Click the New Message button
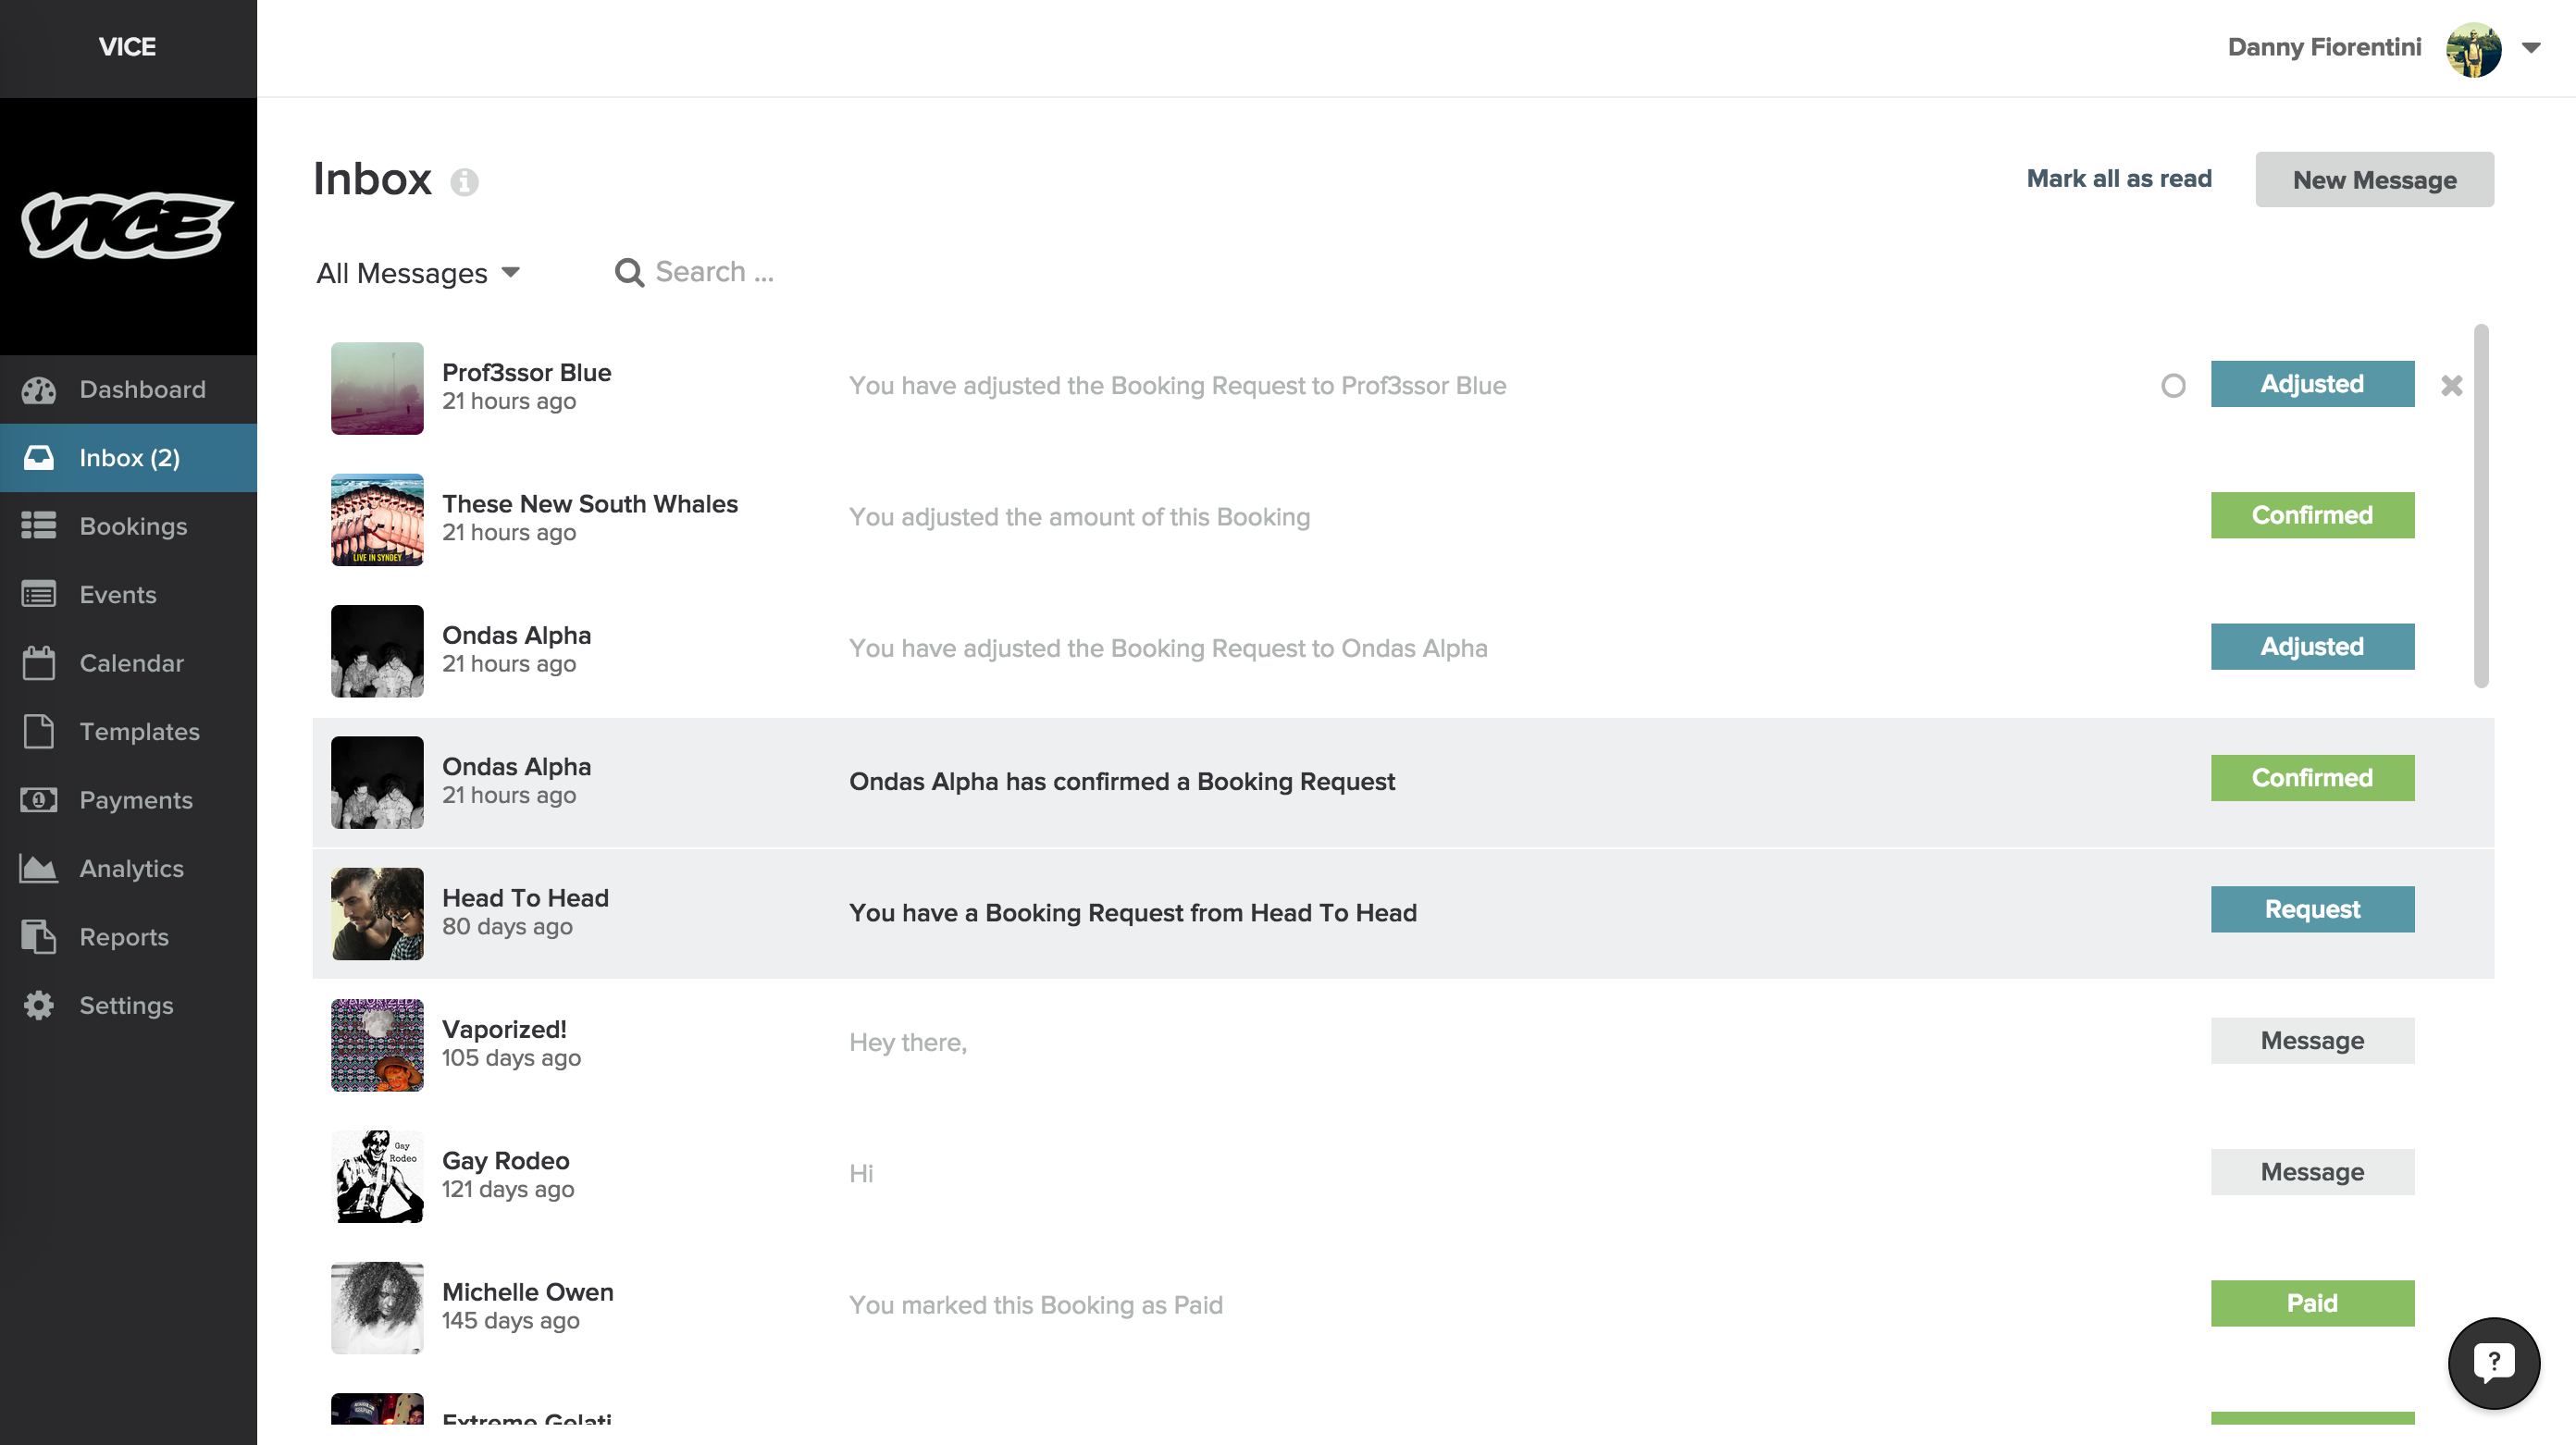Screen dimensions: 2576x1445 click(2374, 180)
